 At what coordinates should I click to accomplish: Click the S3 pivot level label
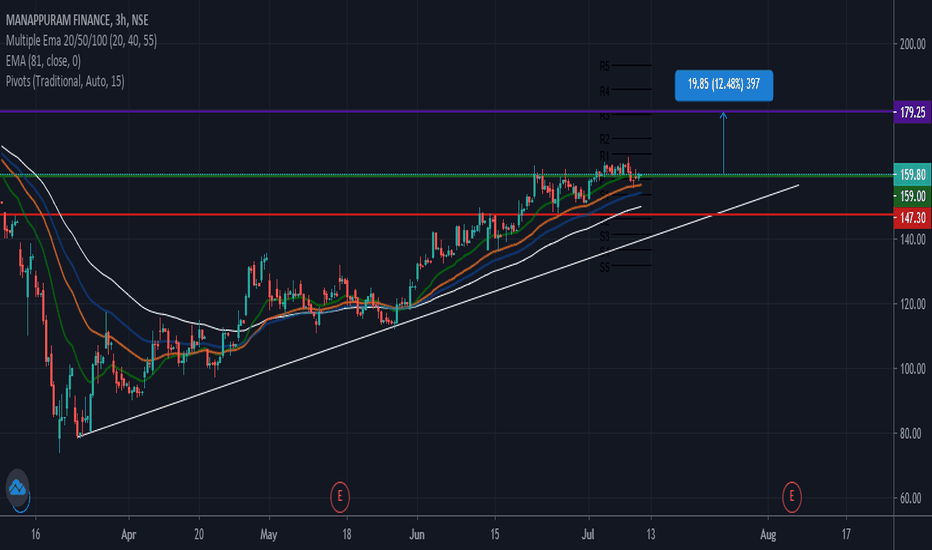[x=604, y=236]
